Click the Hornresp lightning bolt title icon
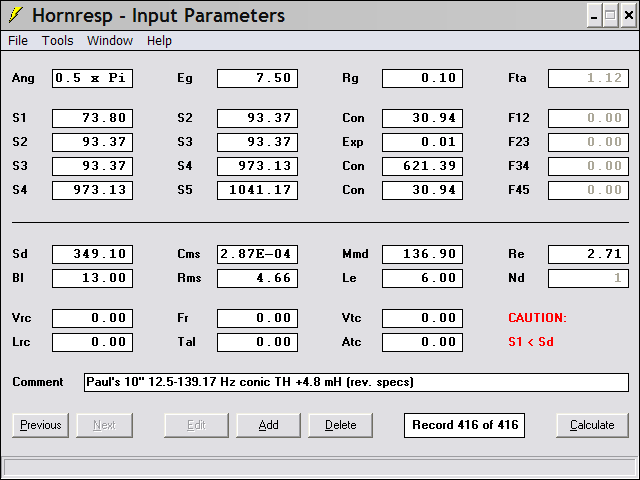Screen dimensions: 640x480 (16, 15)
